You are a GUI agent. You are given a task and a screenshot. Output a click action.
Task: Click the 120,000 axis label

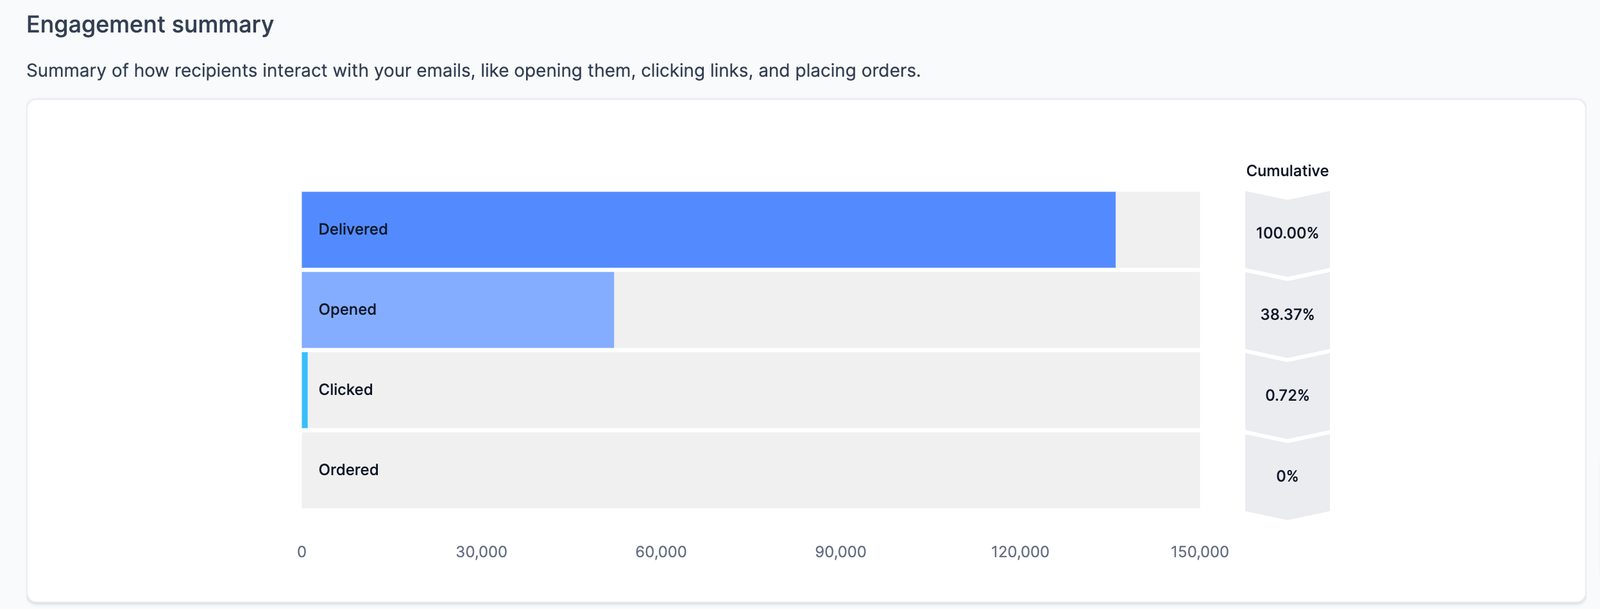[1020, 552]
